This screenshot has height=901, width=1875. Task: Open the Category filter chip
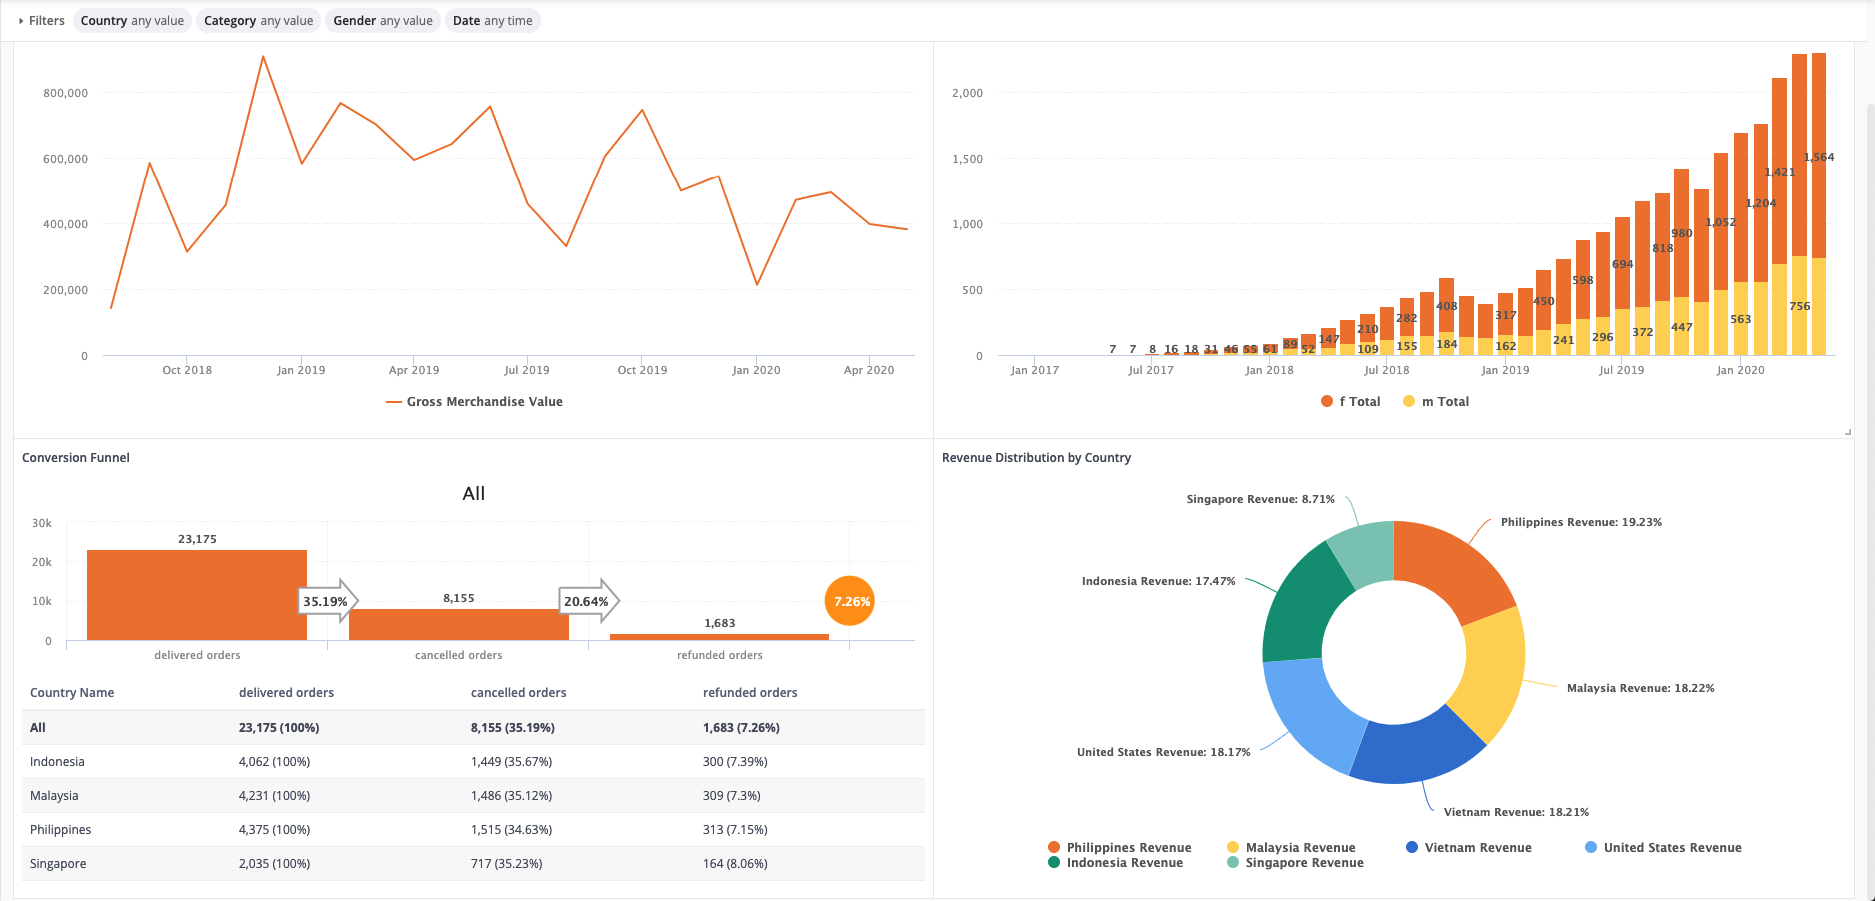point(258,21)
